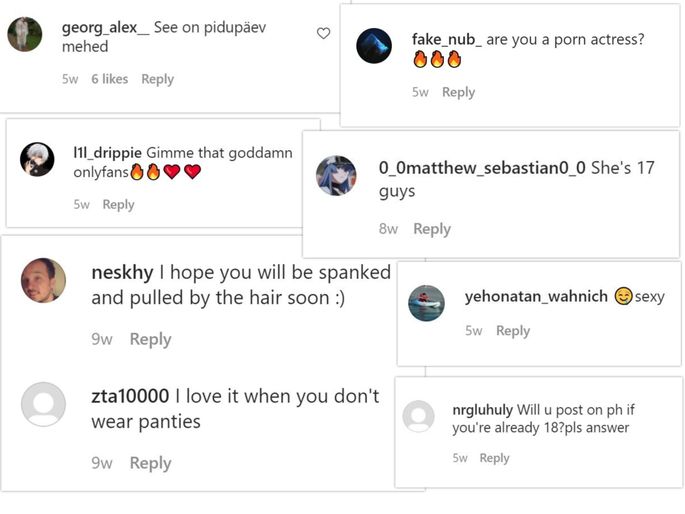Reply to l1l_drippie comment
This screenshot has height=514, width=685.
(x=118, y=204)
